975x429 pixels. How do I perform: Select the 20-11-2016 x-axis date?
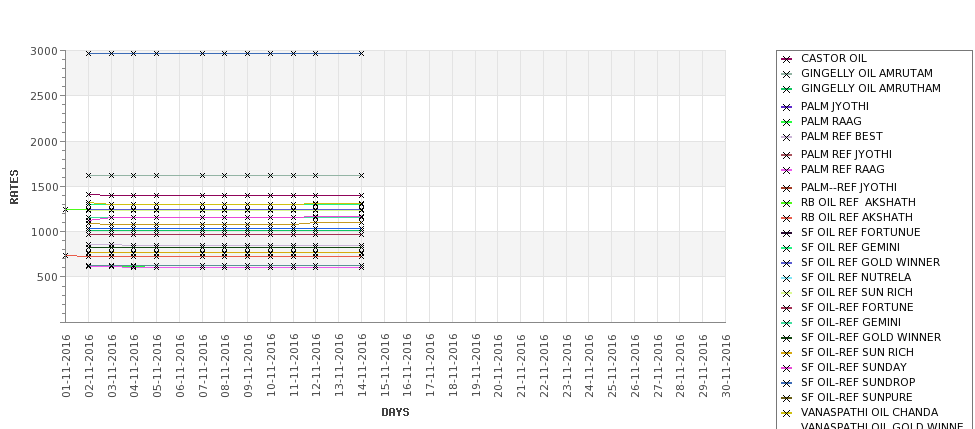click(x=498, y=366)
